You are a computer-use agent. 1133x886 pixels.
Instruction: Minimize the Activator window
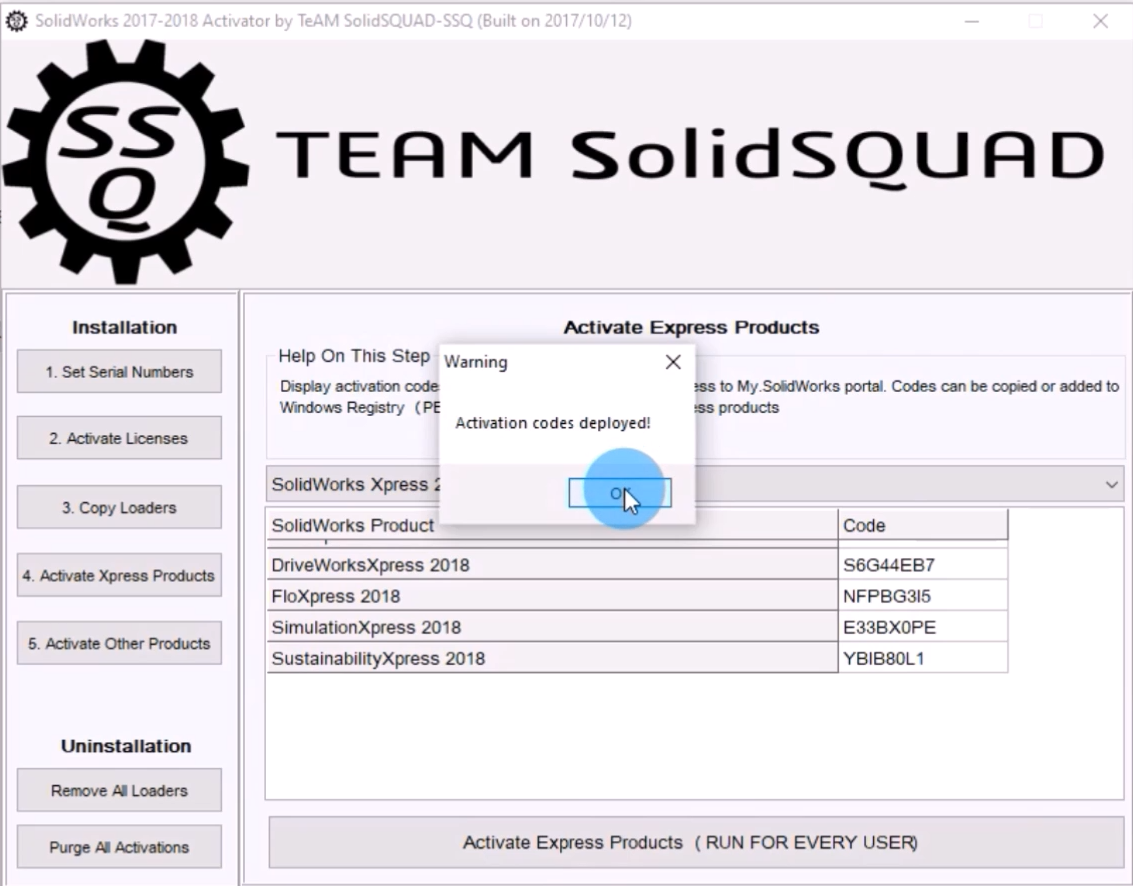pyautogui.click(x=971, y=21)
